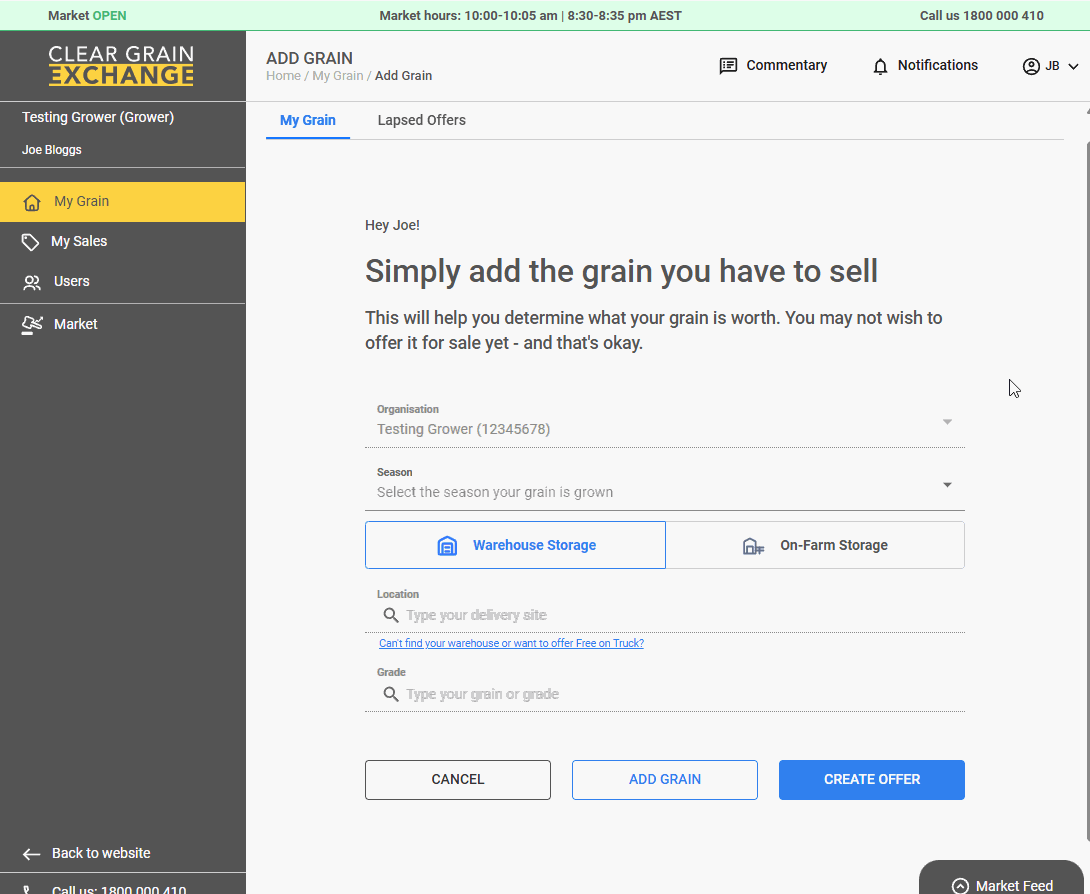Click the page vertical scrollbar

(1087, 491)
